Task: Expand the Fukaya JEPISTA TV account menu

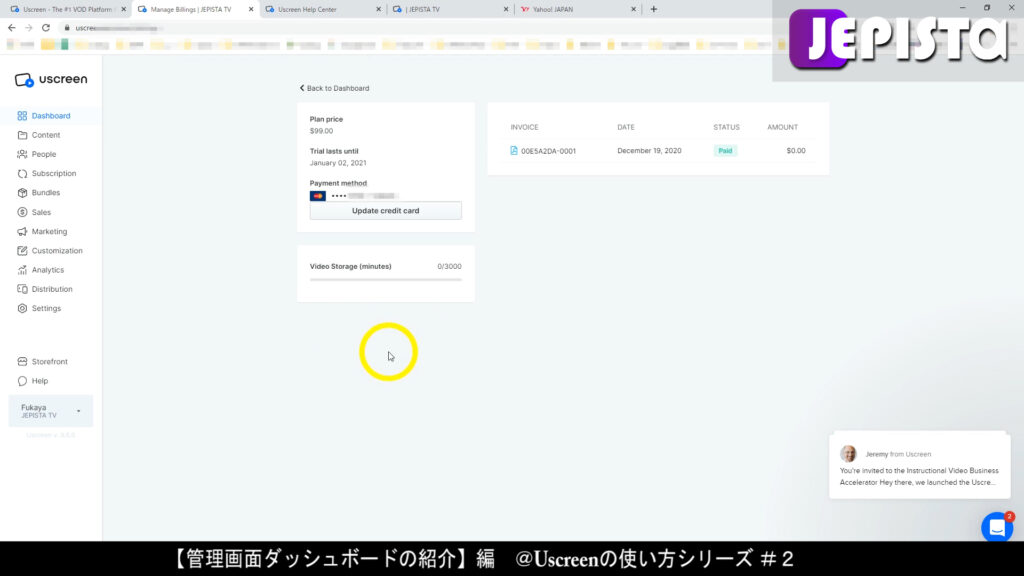Action: pos(51,411)
